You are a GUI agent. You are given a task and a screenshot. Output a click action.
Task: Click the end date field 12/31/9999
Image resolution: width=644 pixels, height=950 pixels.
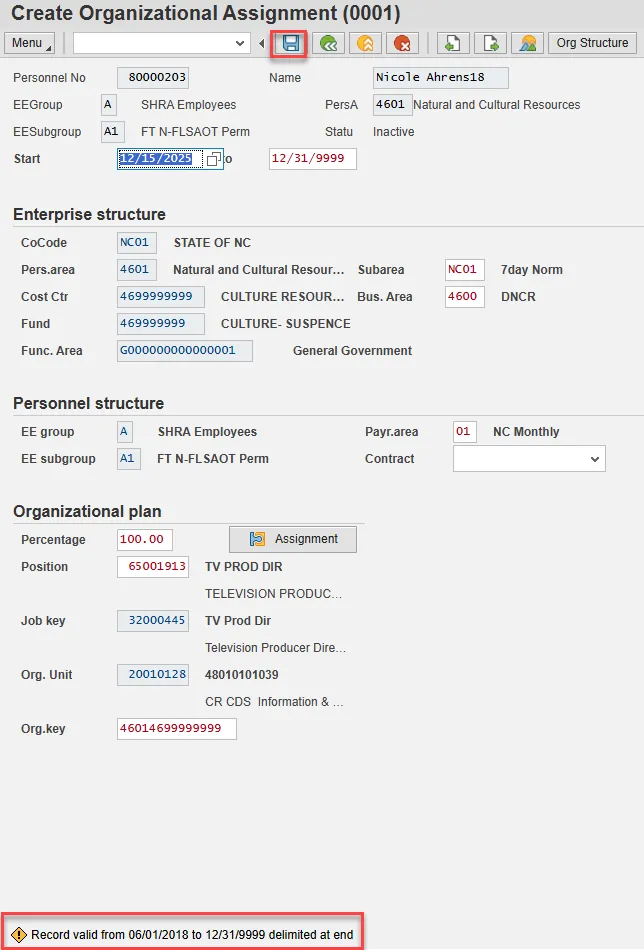(x=312, y=159)
